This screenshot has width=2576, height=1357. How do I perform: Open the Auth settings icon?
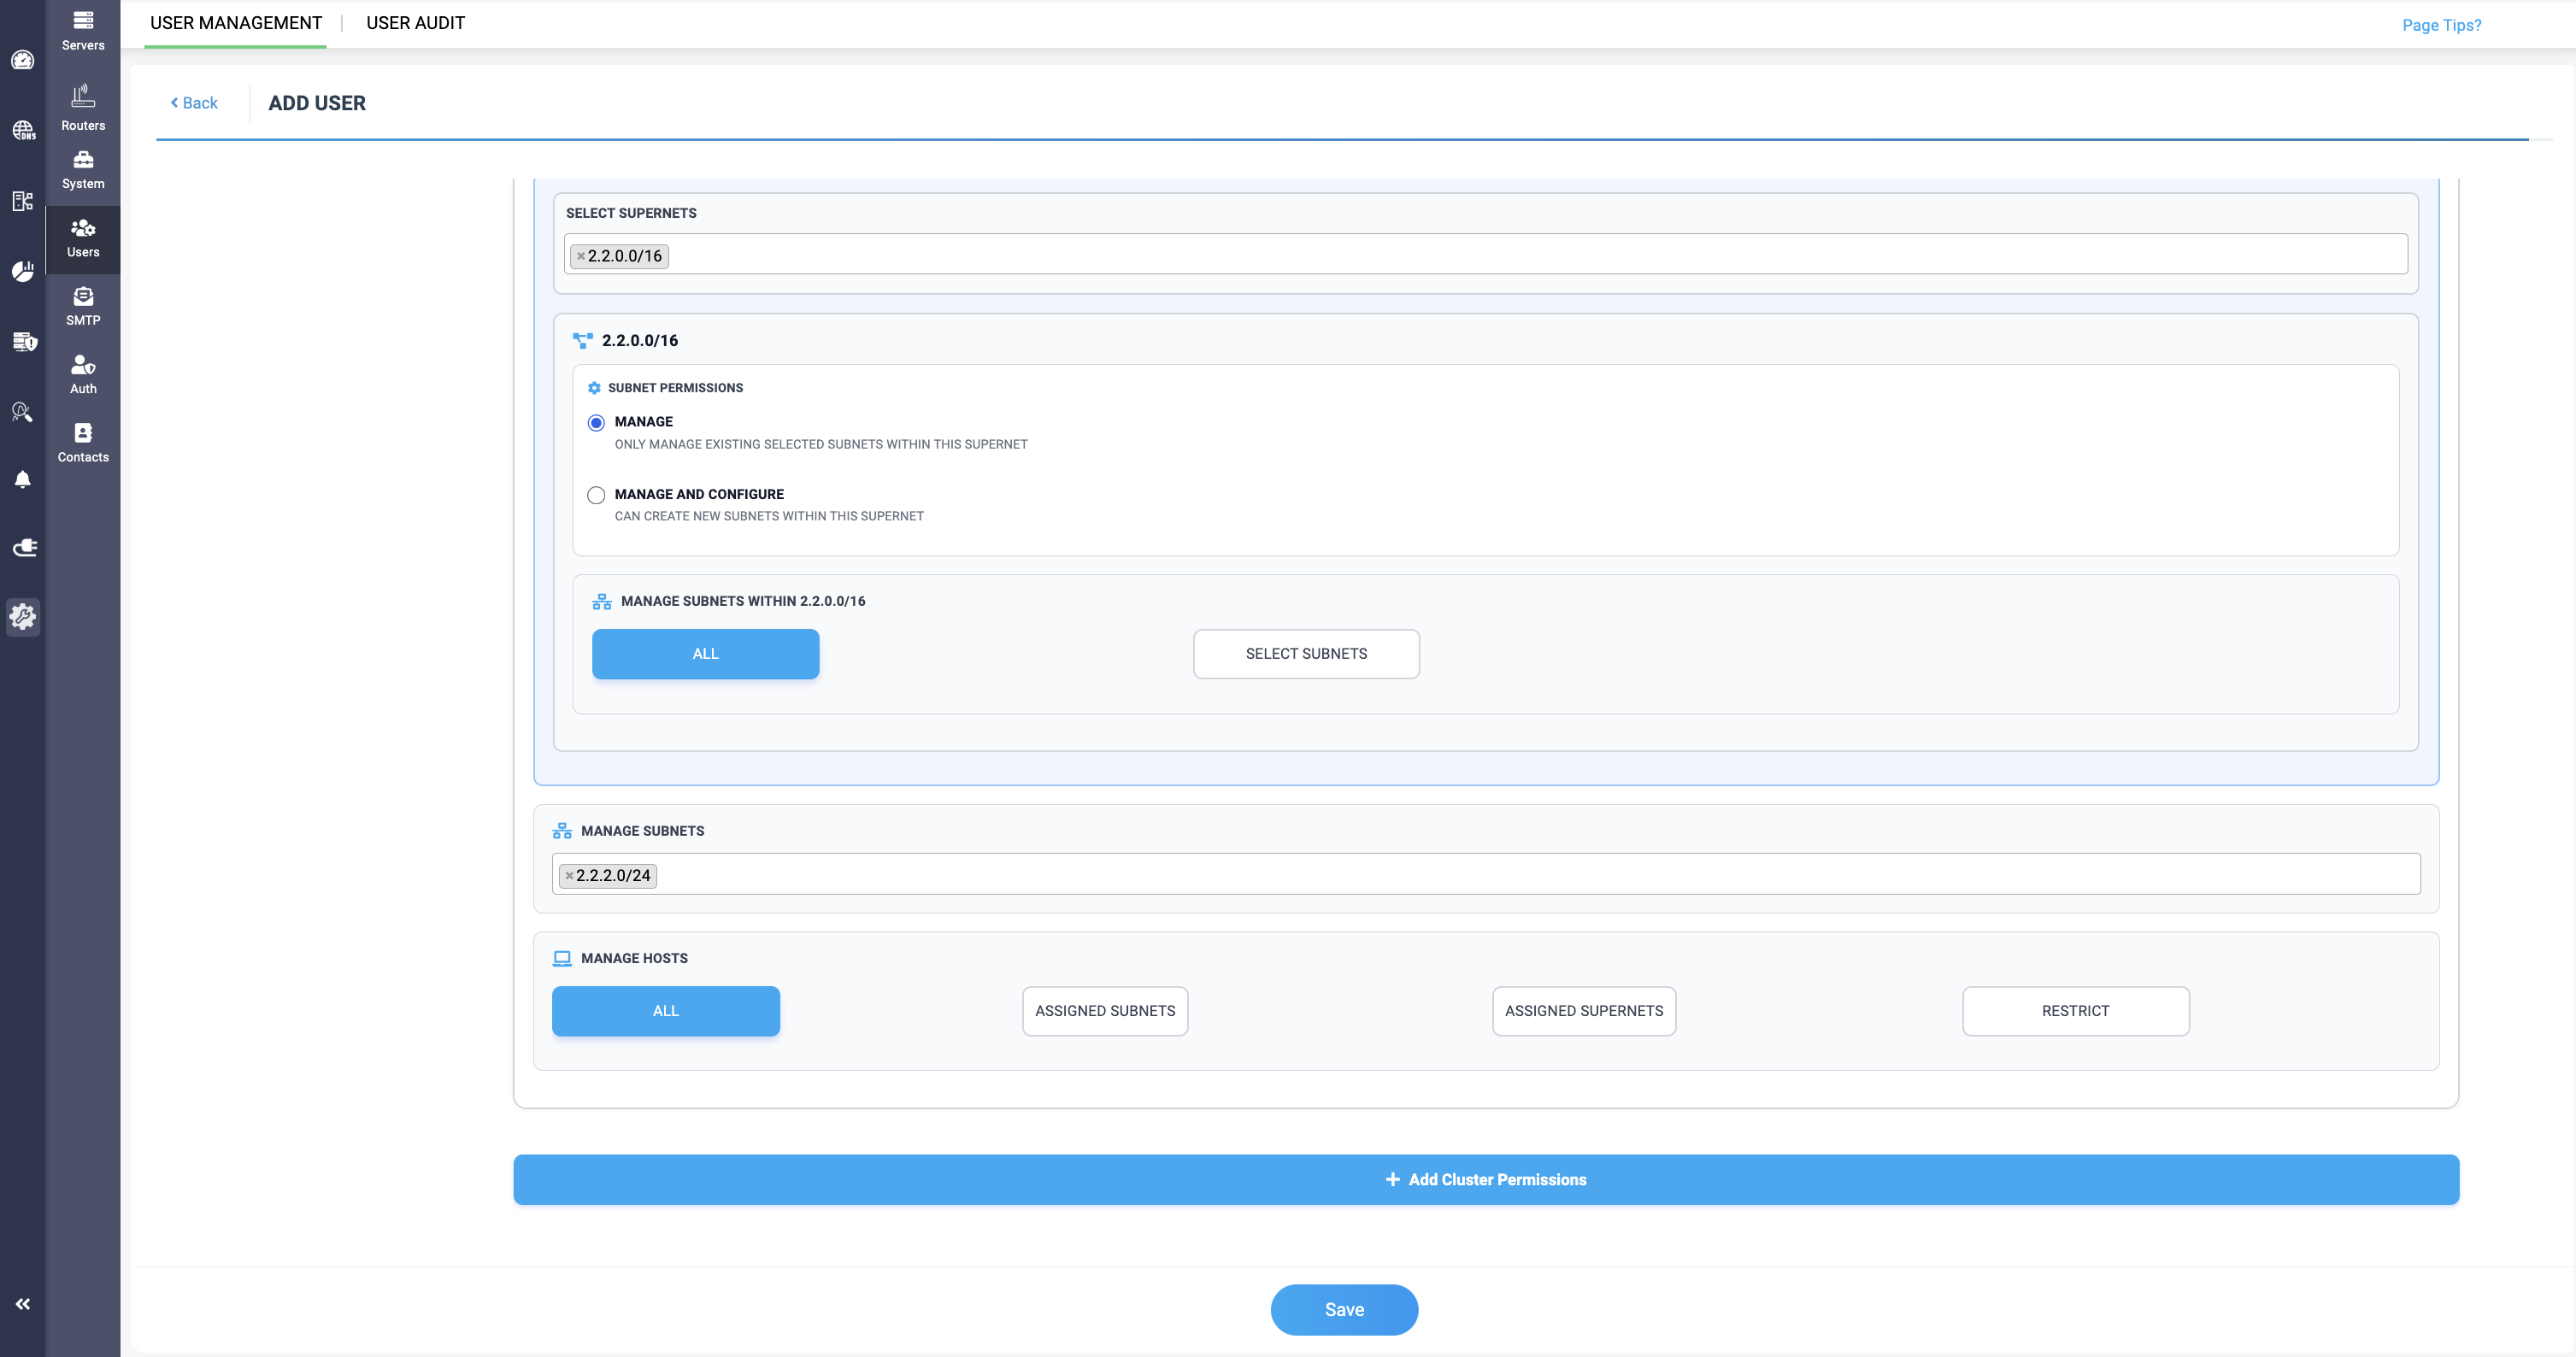83,374
